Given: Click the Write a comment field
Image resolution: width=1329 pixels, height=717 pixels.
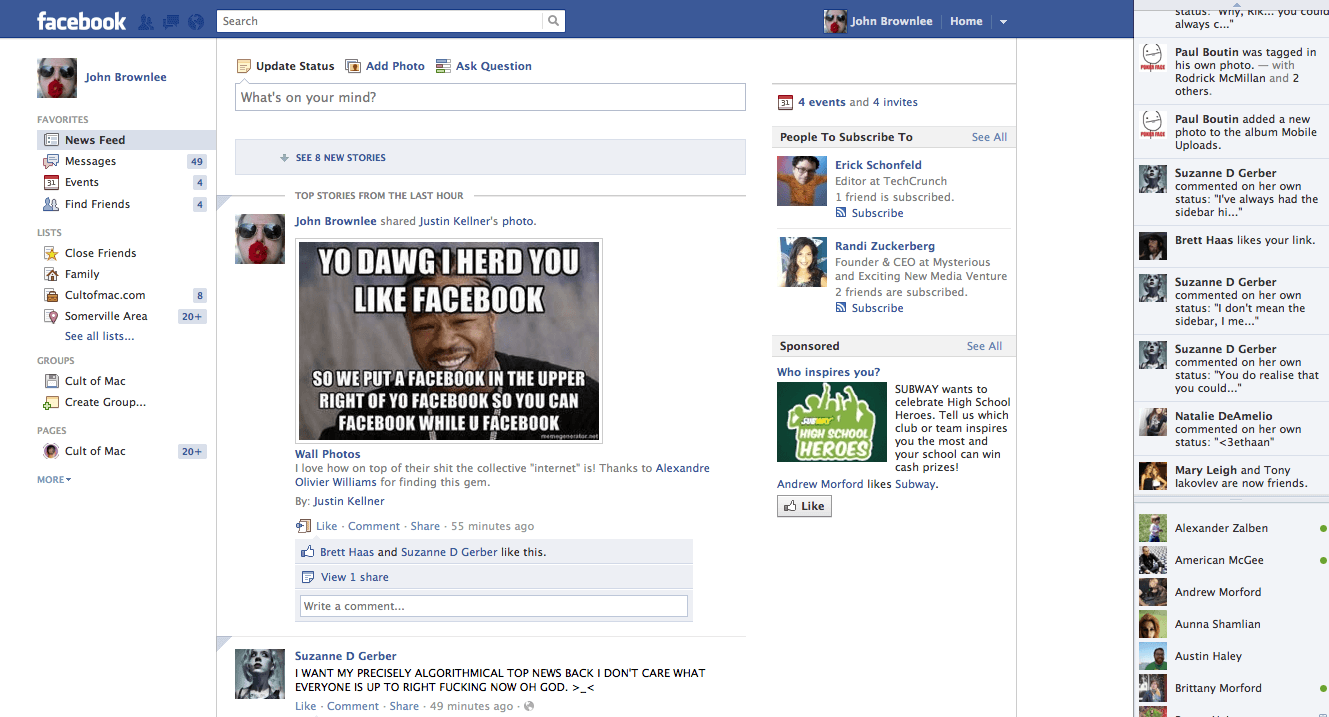Looking at the screenshot, I should (493, 606).
